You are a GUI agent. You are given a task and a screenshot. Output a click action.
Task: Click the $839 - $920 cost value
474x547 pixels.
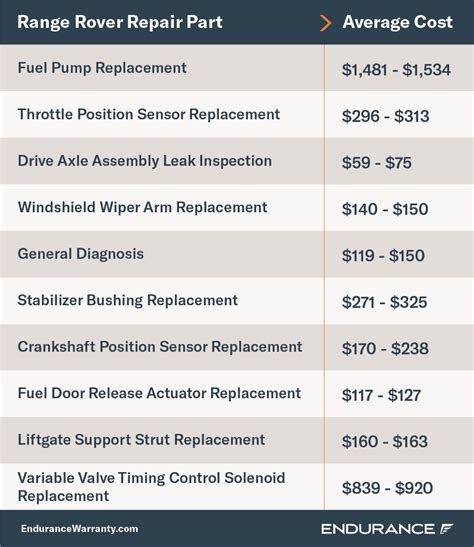[387, 488]
